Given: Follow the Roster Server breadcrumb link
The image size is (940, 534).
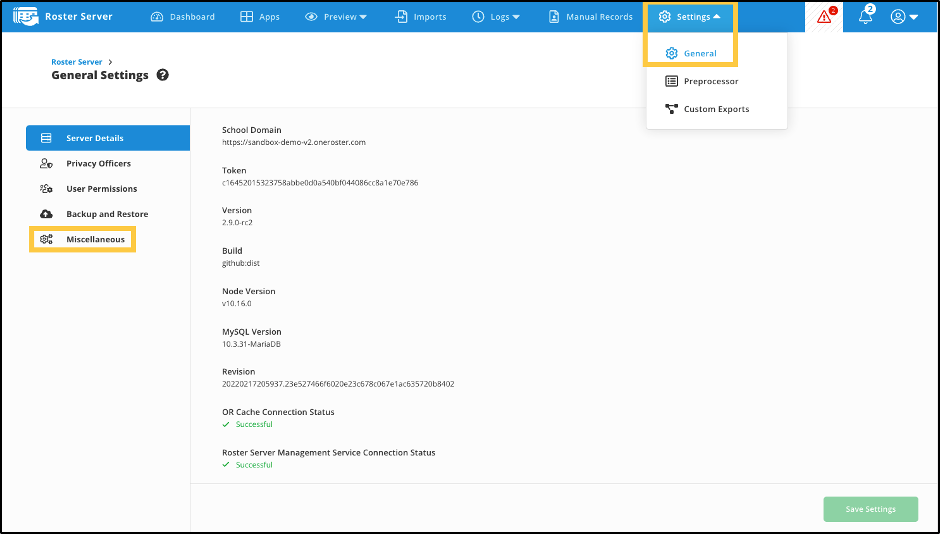Looking at the screenshot, I should (x=77, y=62).
